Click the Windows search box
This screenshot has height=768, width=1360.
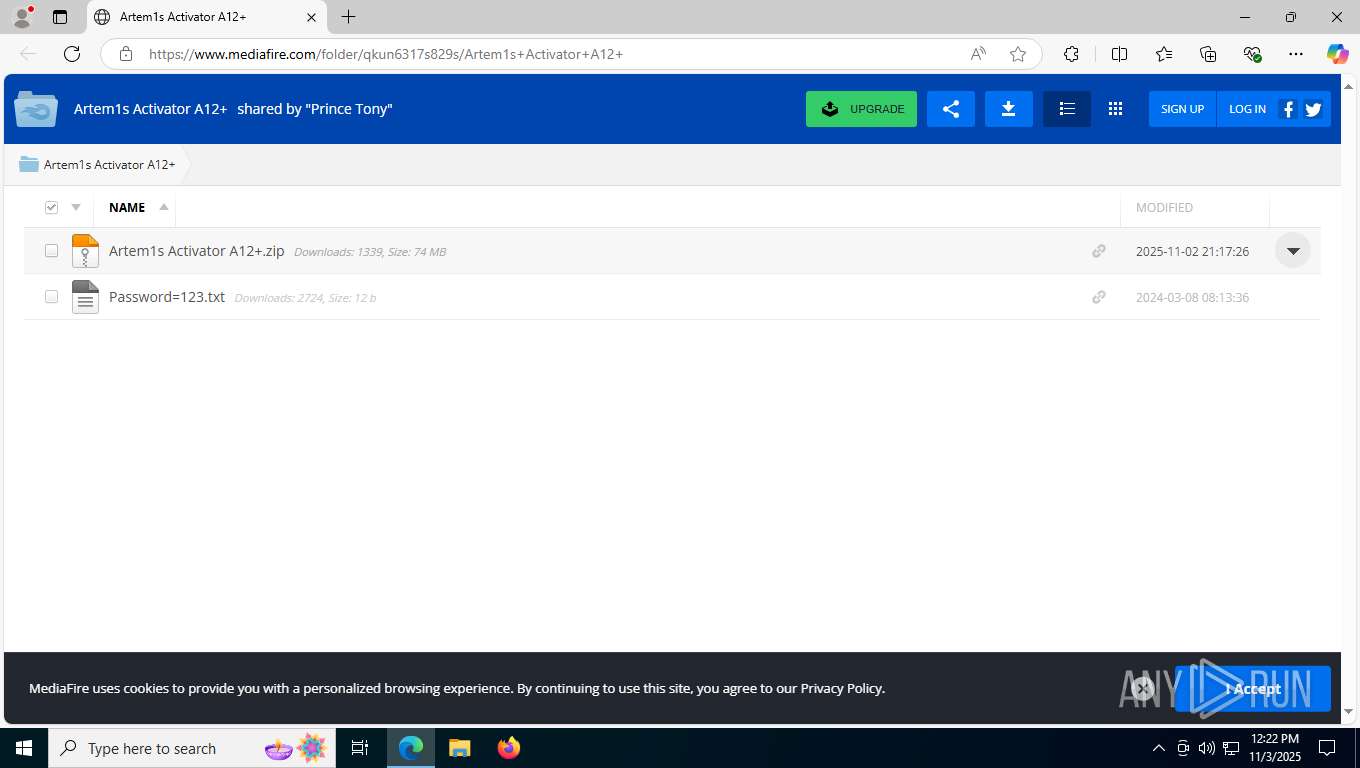tap(192, 748)
